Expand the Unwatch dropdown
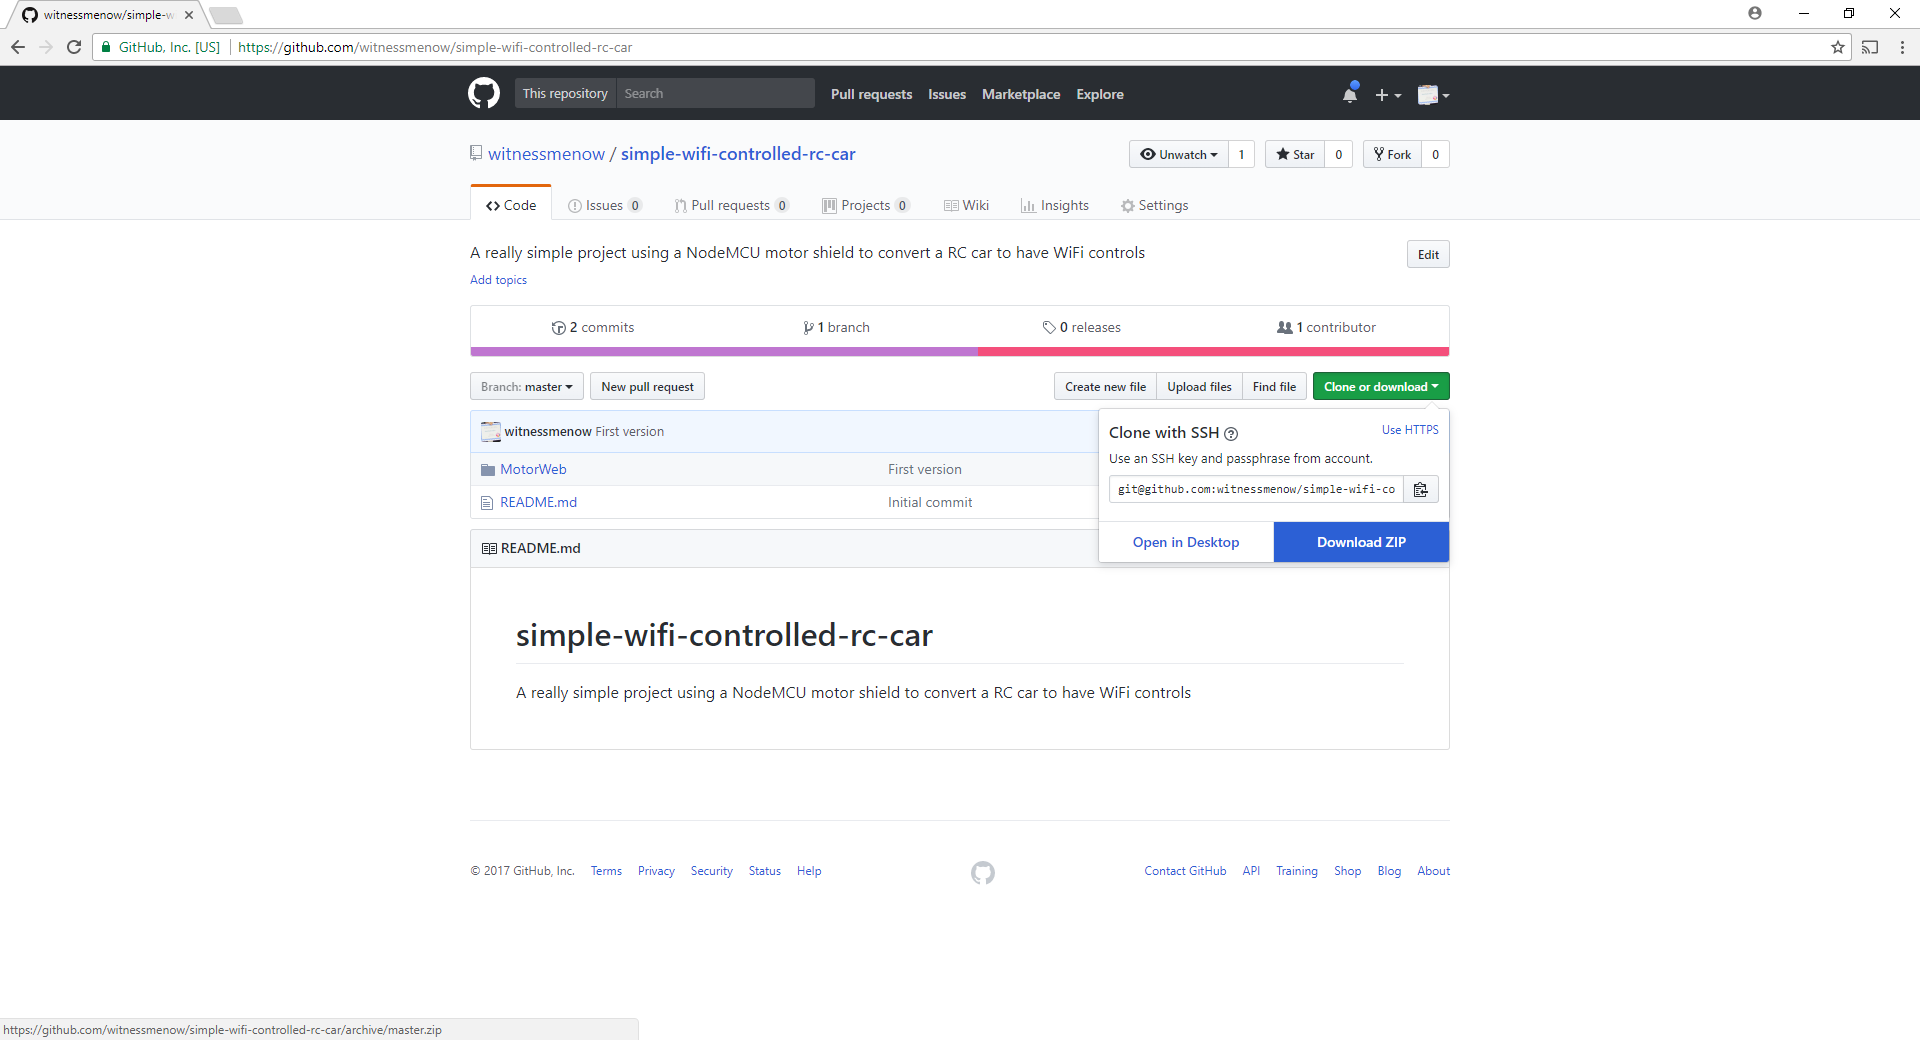 tap(1179, 154)
